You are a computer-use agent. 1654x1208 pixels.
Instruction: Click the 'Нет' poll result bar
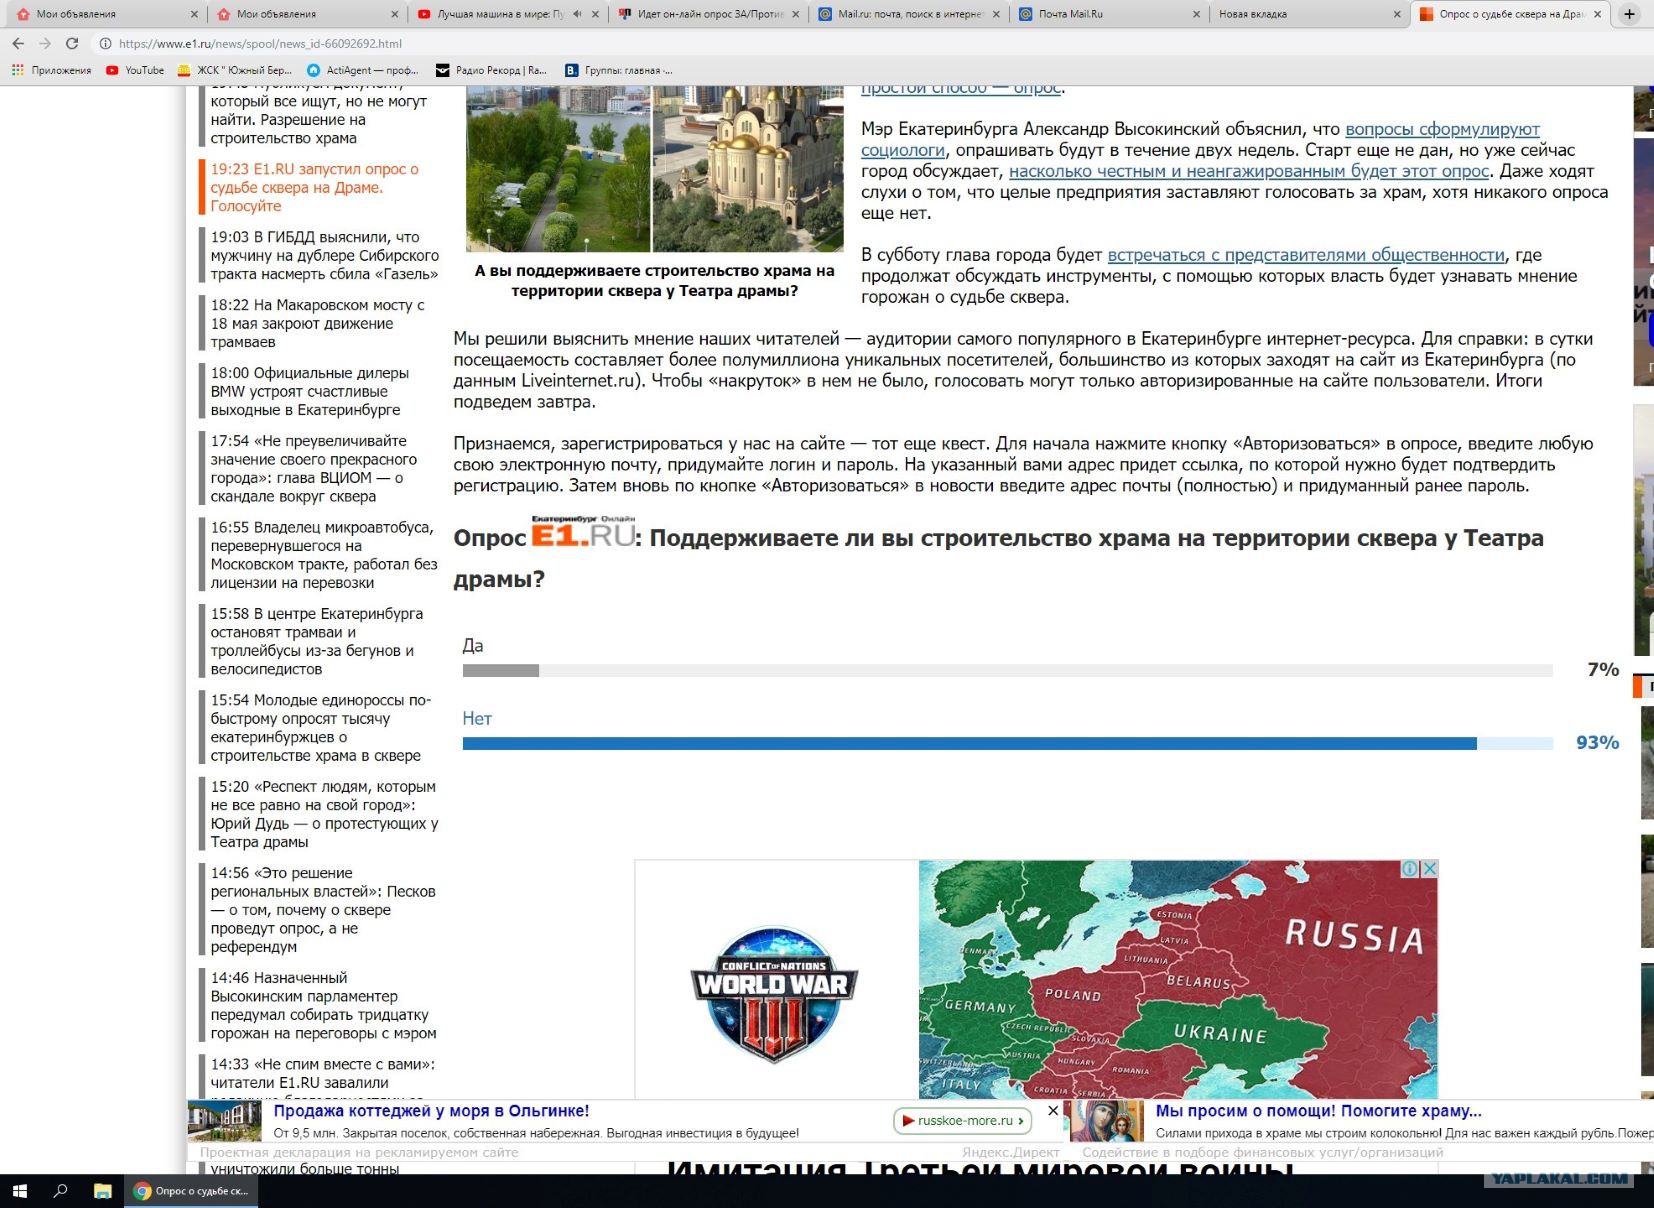point(1008,743)
